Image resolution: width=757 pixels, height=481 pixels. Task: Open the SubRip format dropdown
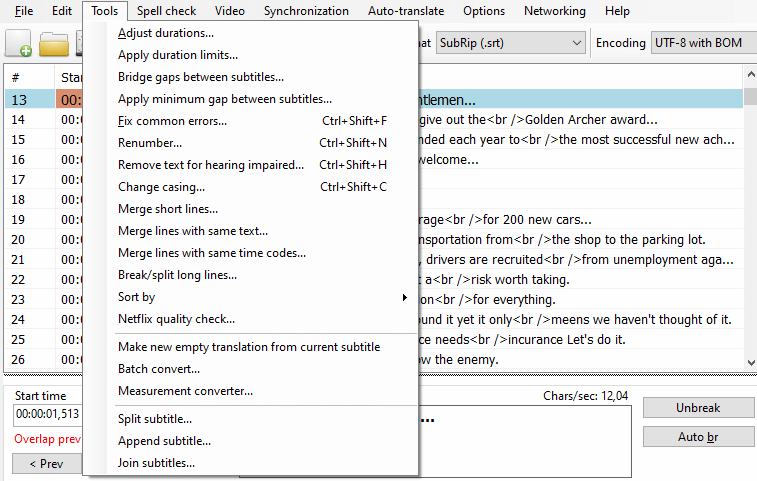click(x=511, y=43)
